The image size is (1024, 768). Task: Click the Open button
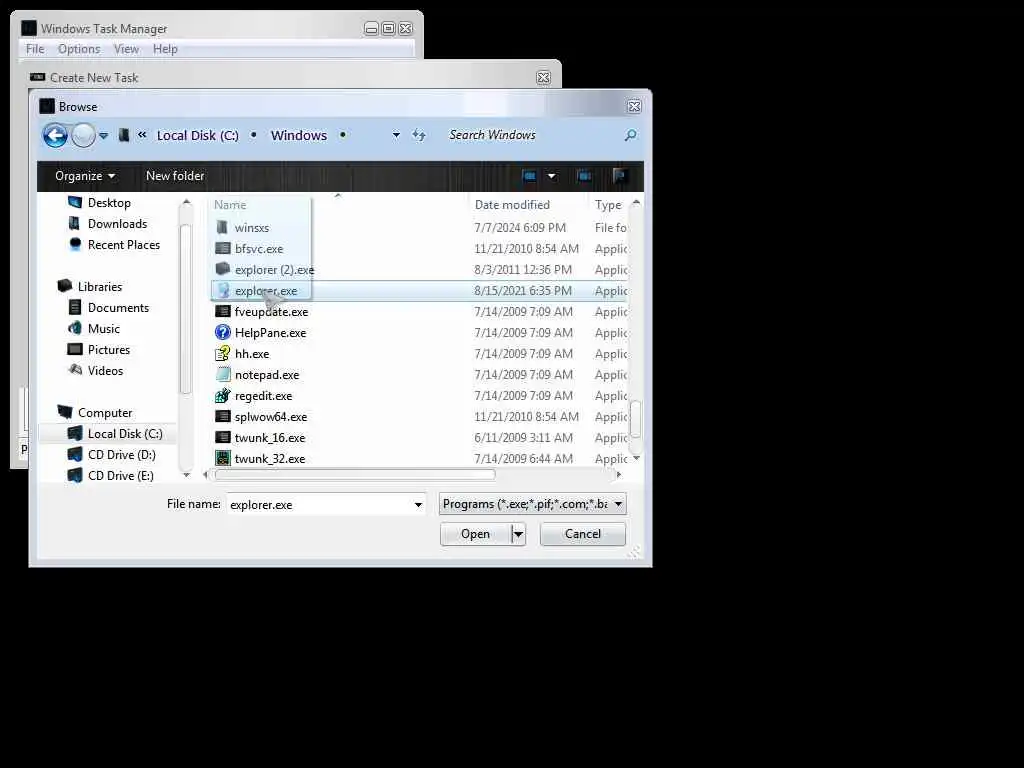click(x=475, y=534)
